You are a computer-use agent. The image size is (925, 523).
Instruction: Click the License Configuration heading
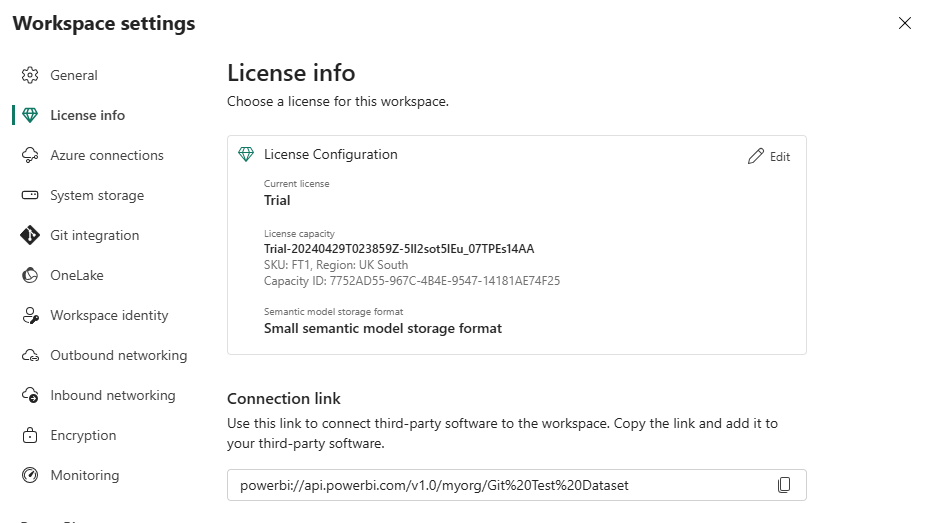pyautogui.click(x=330, y=154)
